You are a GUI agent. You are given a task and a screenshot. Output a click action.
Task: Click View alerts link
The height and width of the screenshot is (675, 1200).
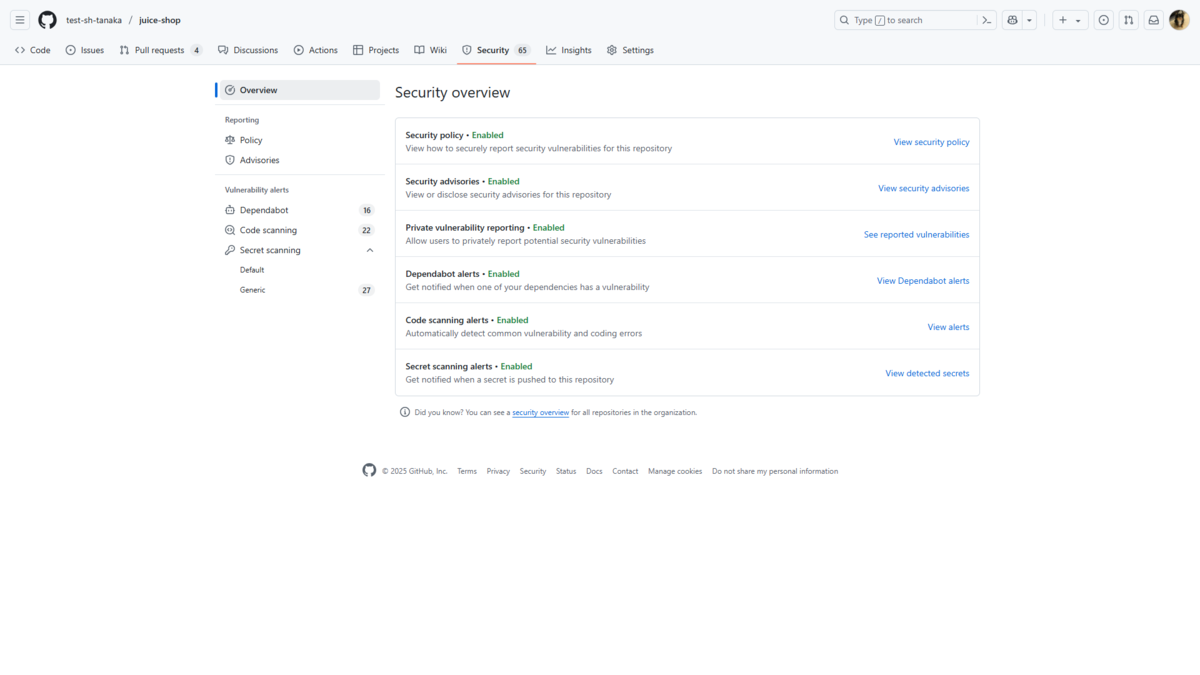click(948, 327)
